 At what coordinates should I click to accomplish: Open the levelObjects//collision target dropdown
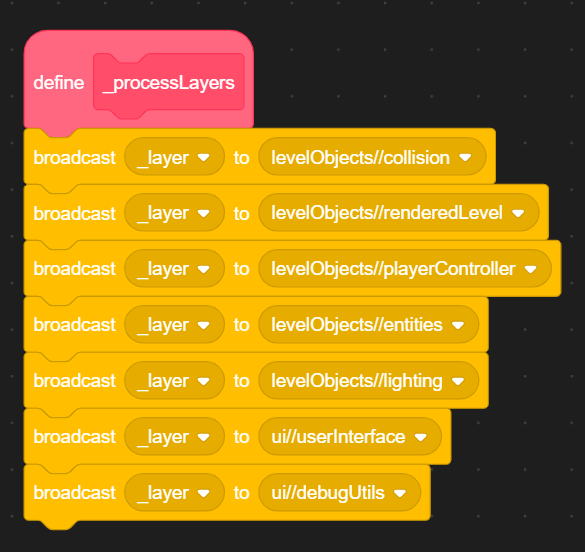click(x=372, y=157)
